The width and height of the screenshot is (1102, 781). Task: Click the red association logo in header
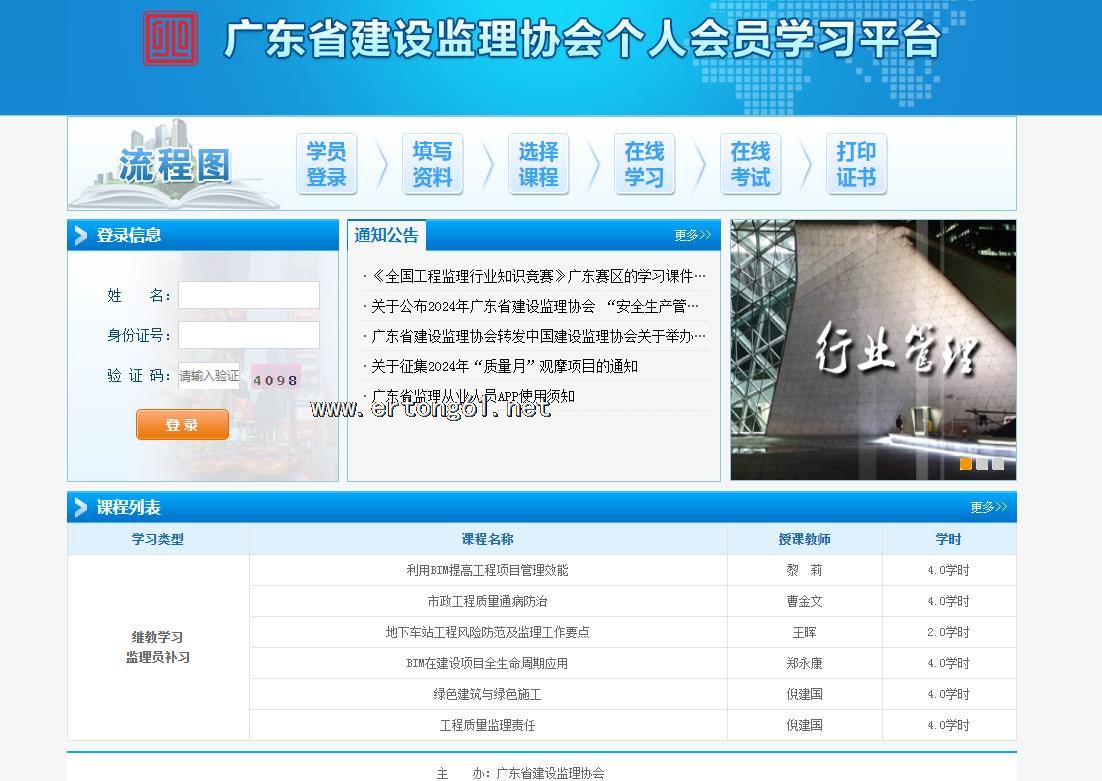pos(170,39)
